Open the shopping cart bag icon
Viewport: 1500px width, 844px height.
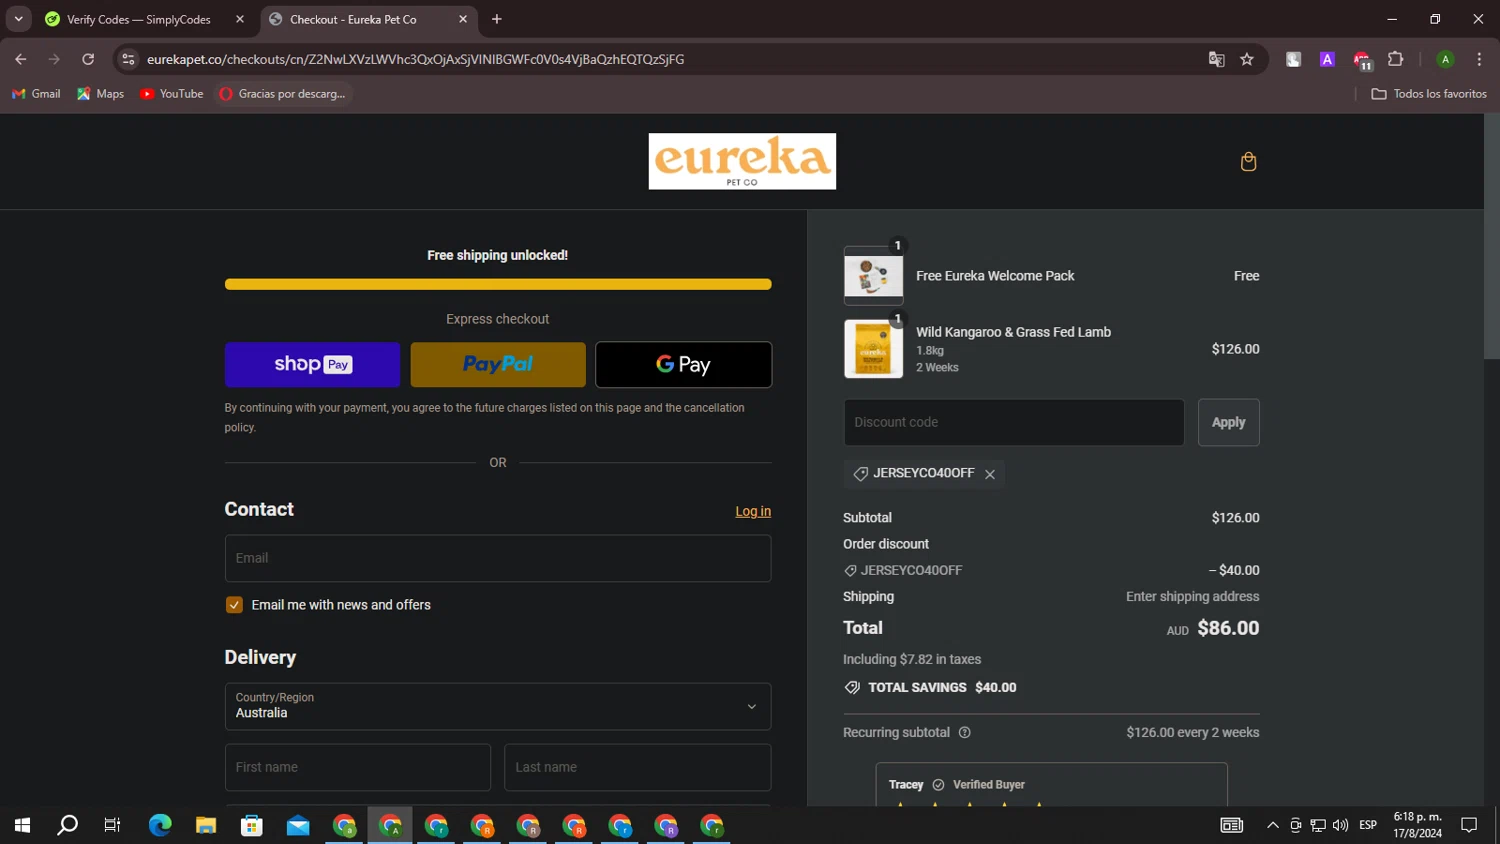1248,162
